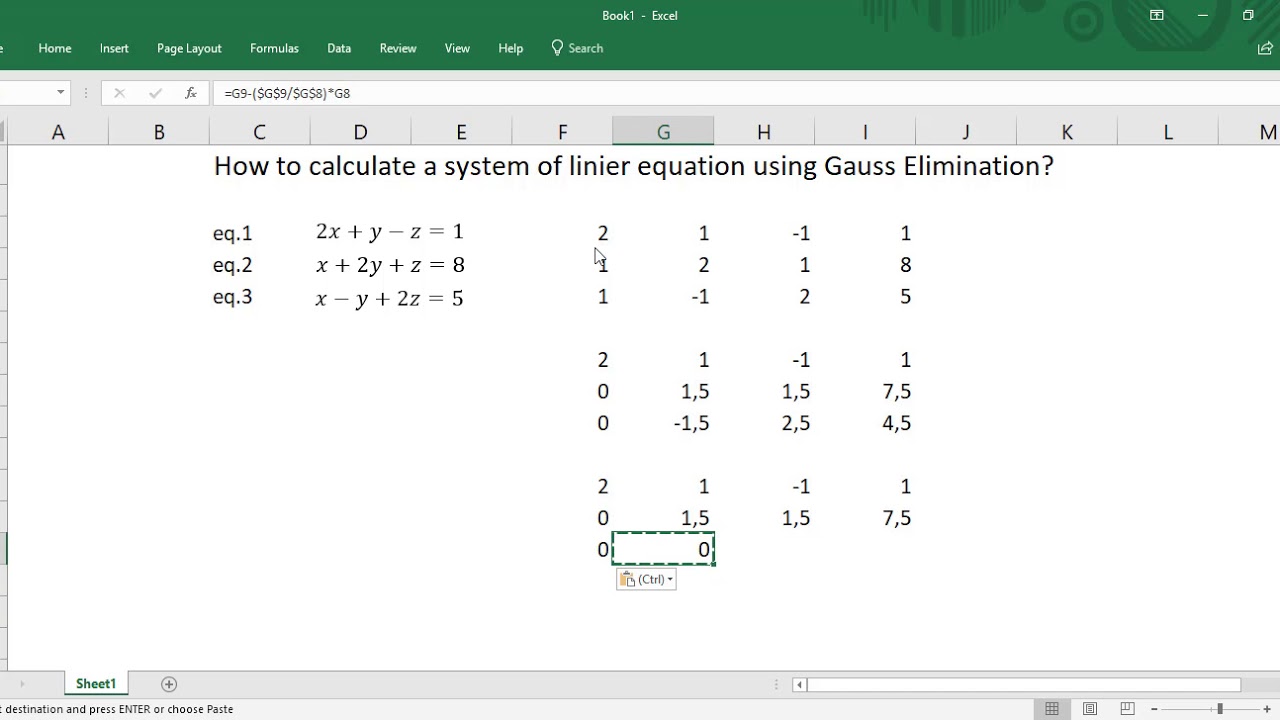Image resolution: width=1280 pixels, height=720 pixels.
Task: Click the Share icon in ribbon corner
Action: (x=1265, y=48)
